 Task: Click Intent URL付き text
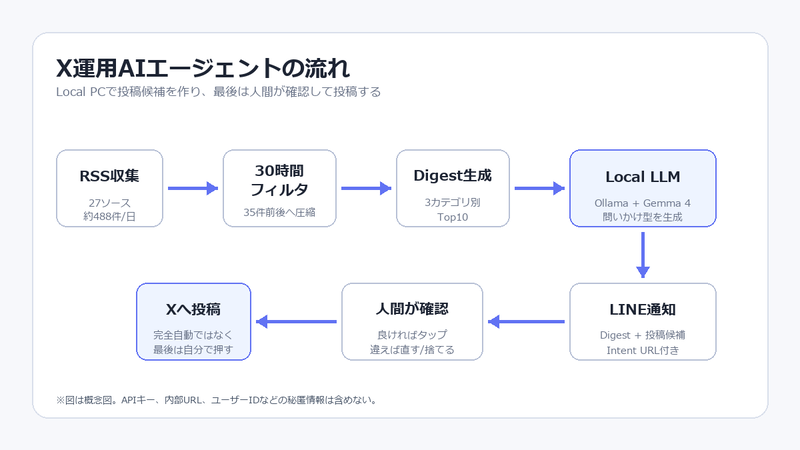tap(642, 350)
